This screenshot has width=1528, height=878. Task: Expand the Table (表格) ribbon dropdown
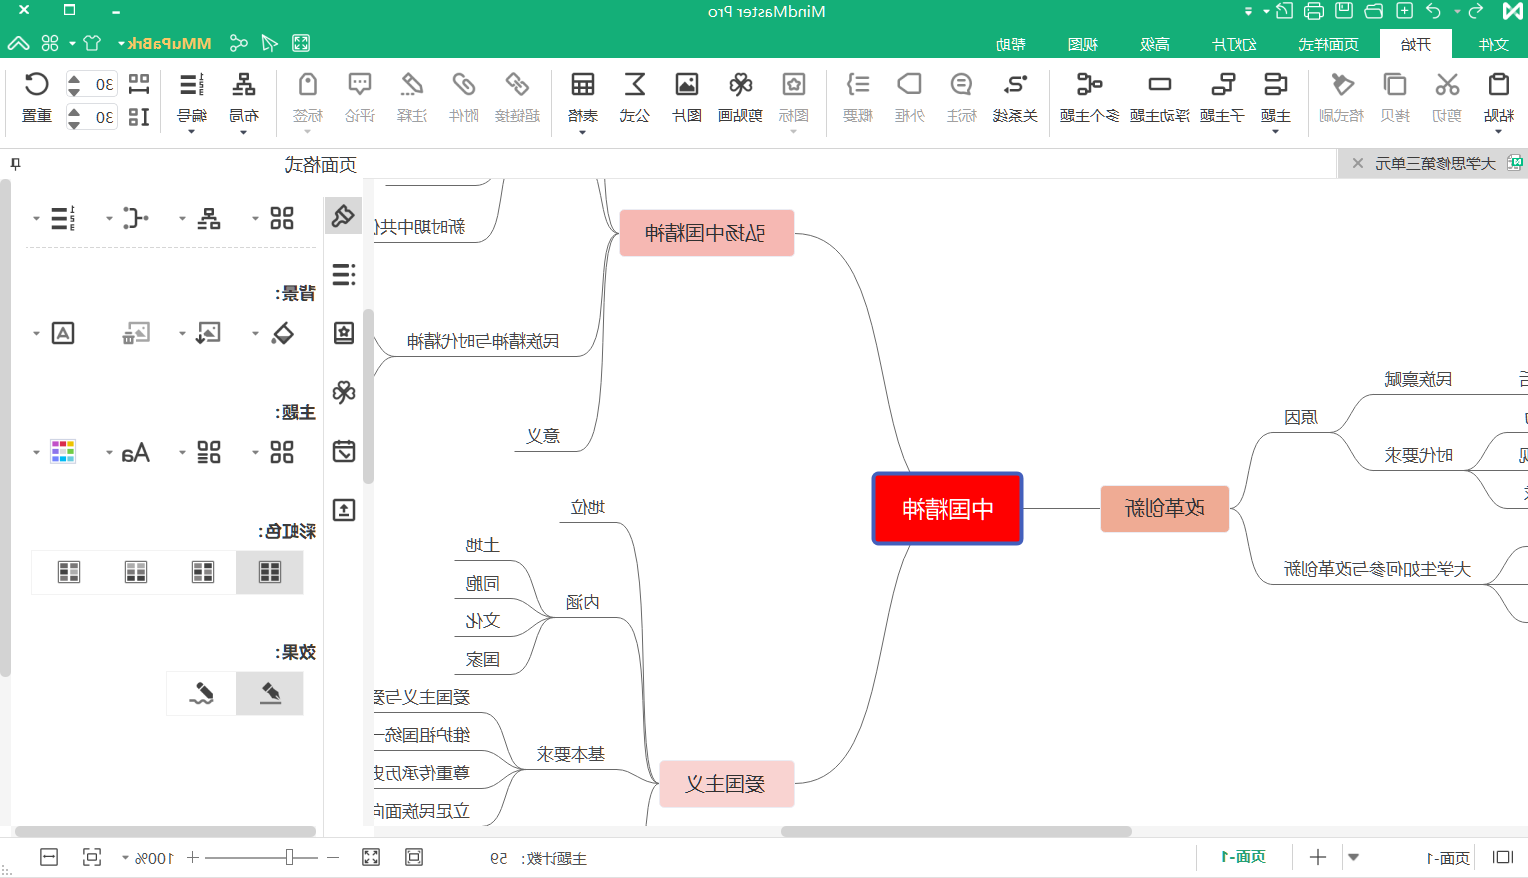(582, 132)
